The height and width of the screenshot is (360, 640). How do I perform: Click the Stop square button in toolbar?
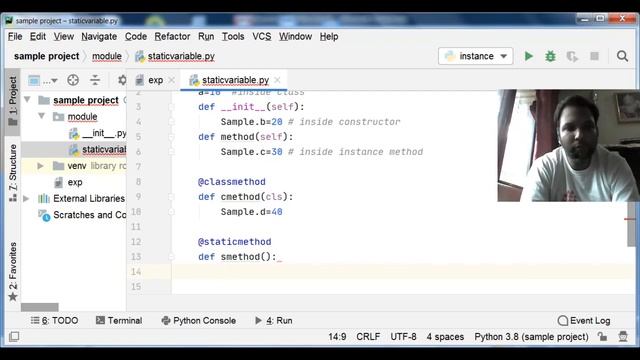coord(594,56)
